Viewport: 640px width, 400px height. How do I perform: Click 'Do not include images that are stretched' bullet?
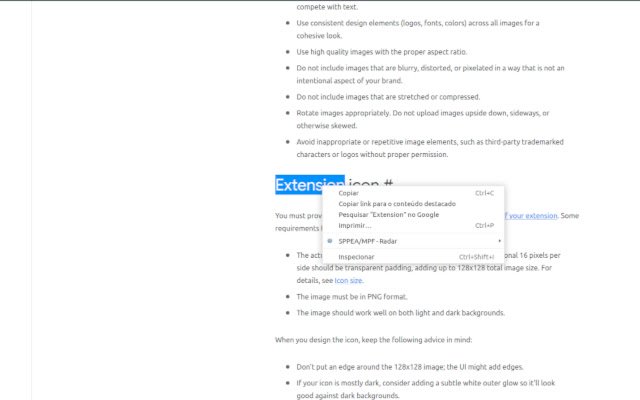point(388,97)
